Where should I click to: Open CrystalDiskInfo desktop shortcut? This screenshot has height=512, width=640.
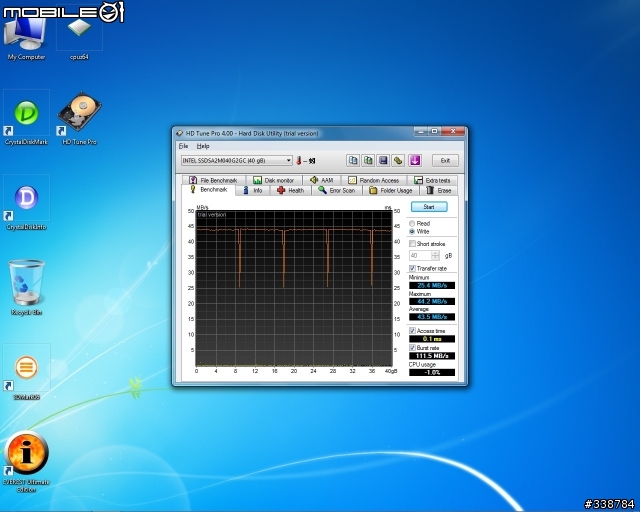(x=26, y=203)
